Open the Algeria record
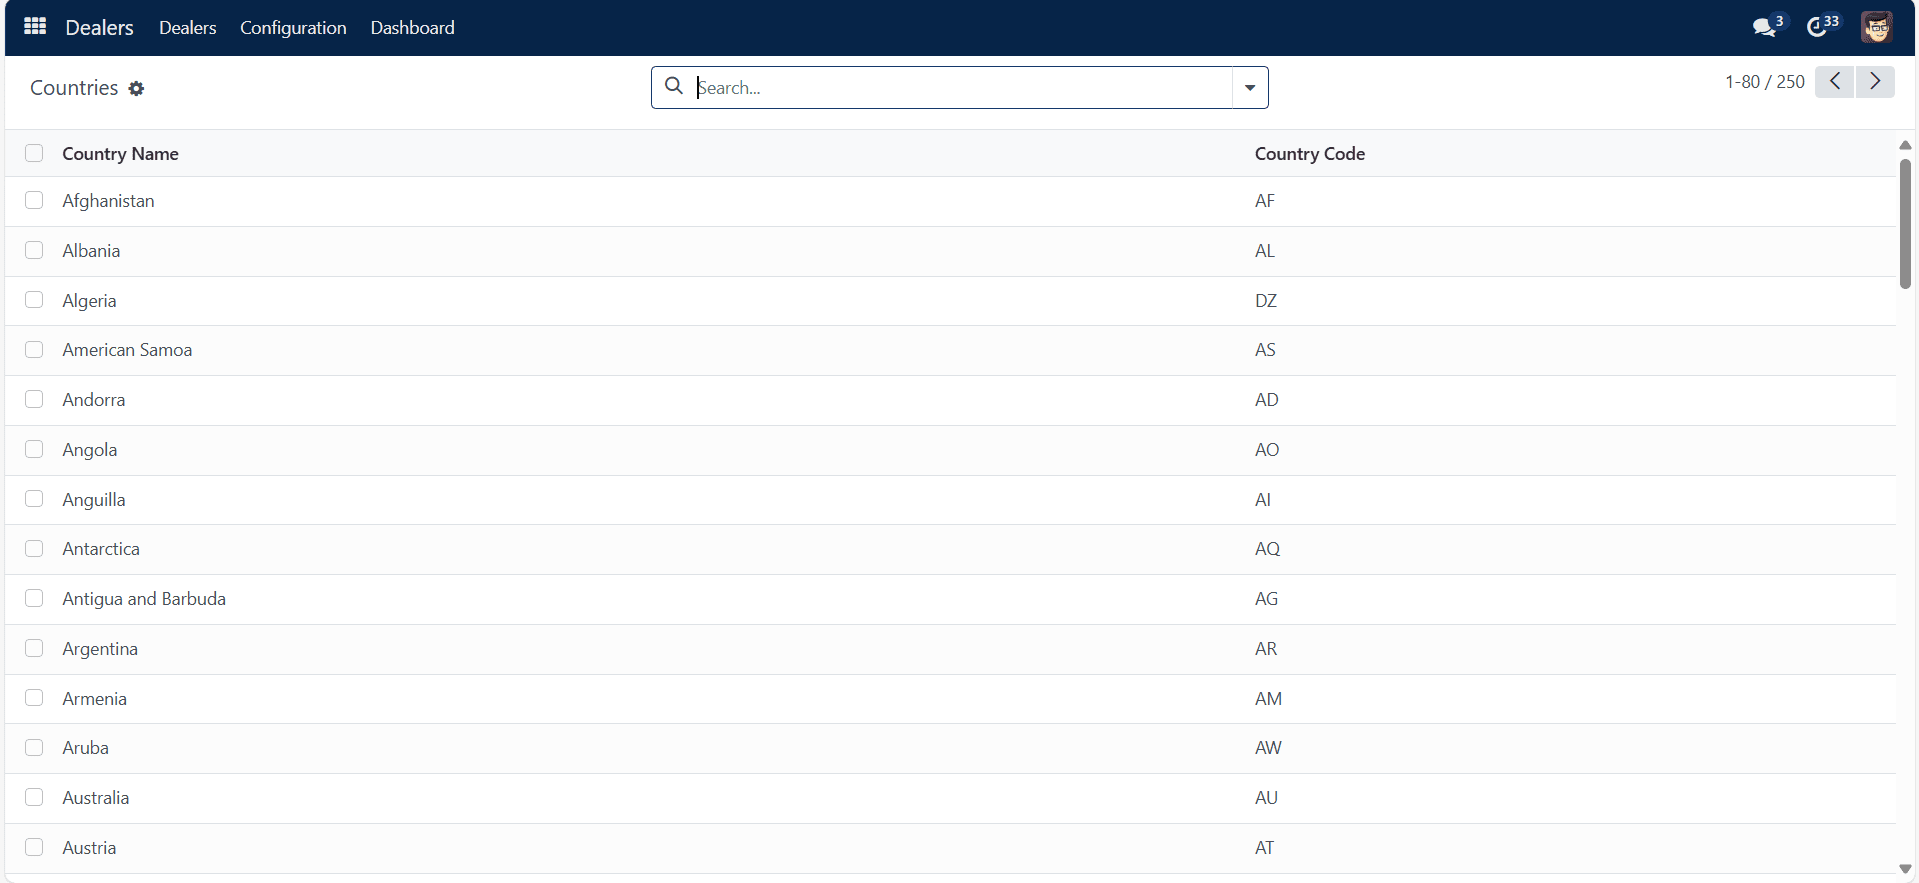 click(89, 301)
